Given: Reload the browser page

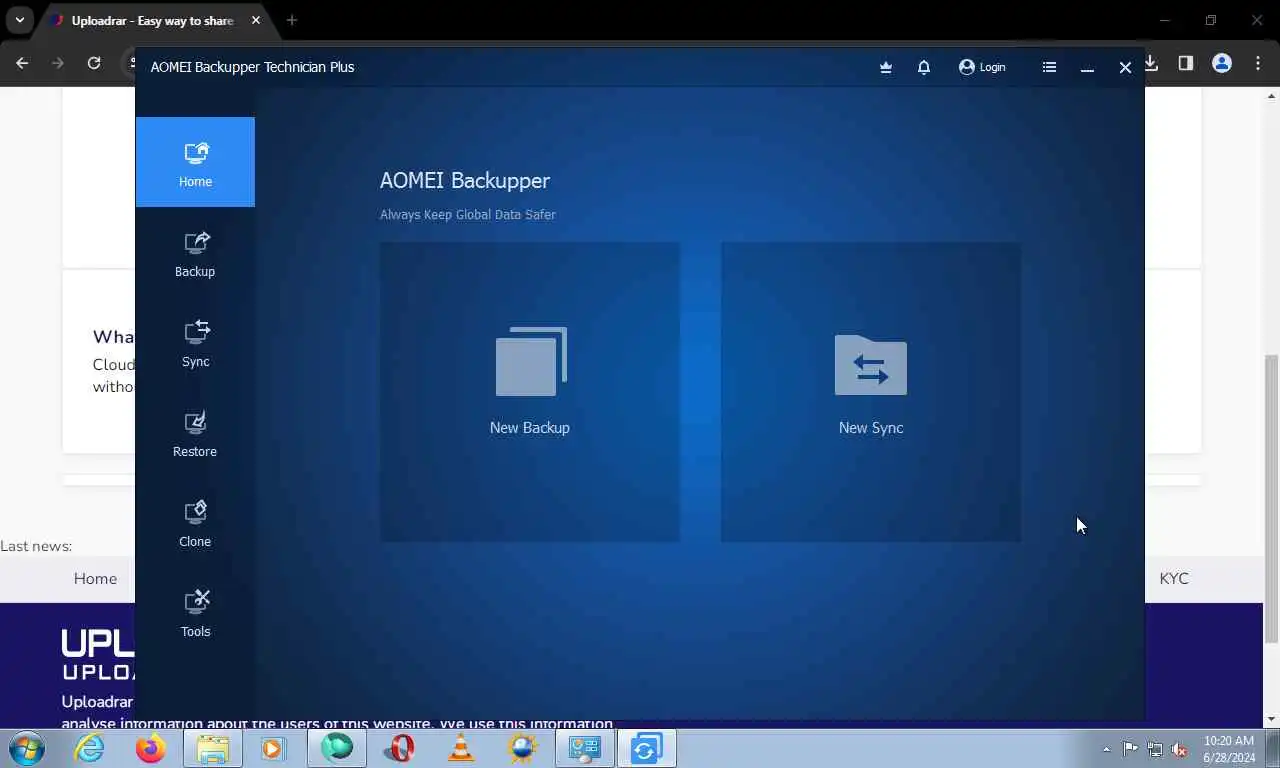Looking at the screenshot, I should (94, 63).
